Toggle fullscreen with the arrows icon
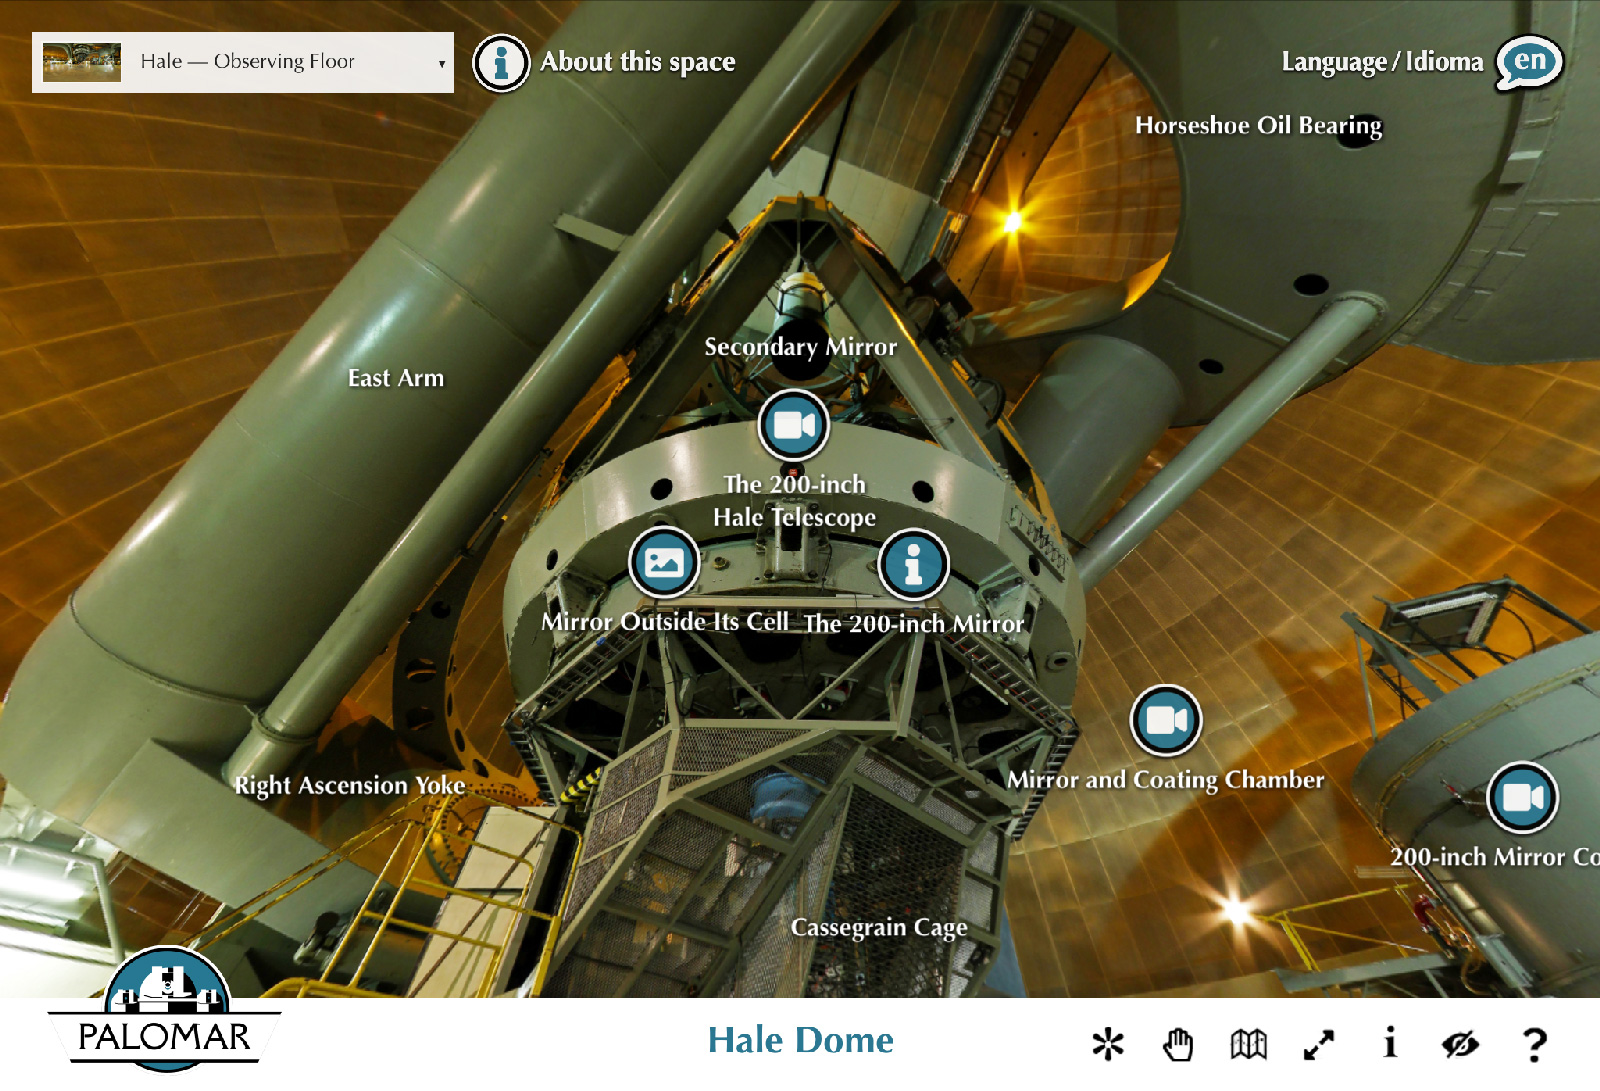Image resolution: width=1600 pixels, height=1091 pixels. click(x=1319, y=1044)
